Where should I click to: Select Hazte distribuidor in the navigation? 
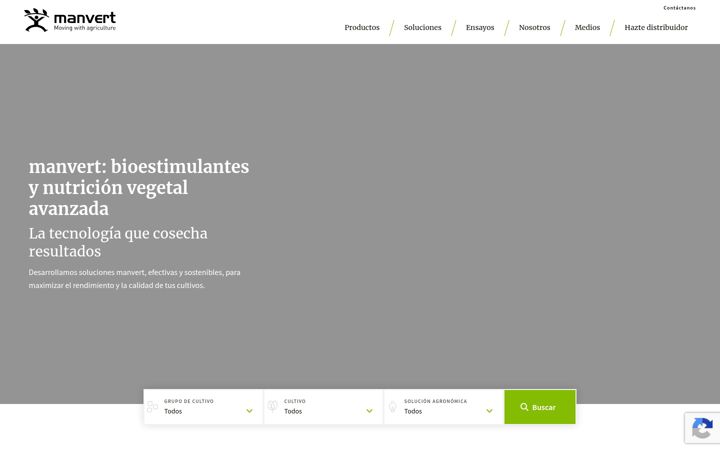[x=656, y=28]
